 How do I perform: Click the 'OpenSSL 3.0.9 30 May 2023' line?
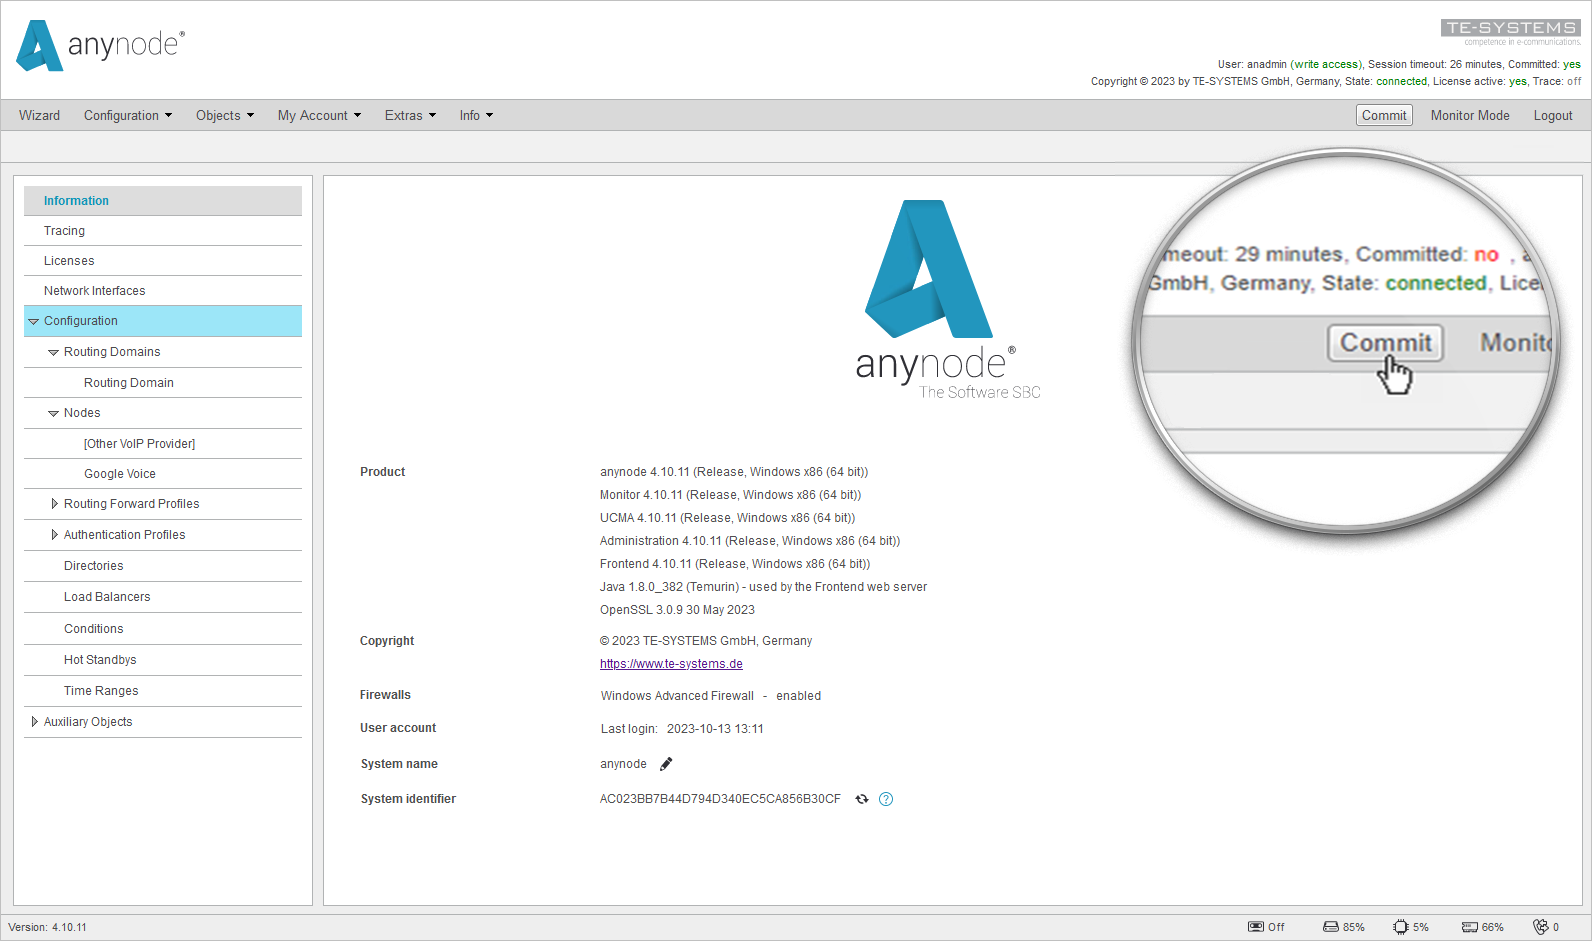click(677, 610)
